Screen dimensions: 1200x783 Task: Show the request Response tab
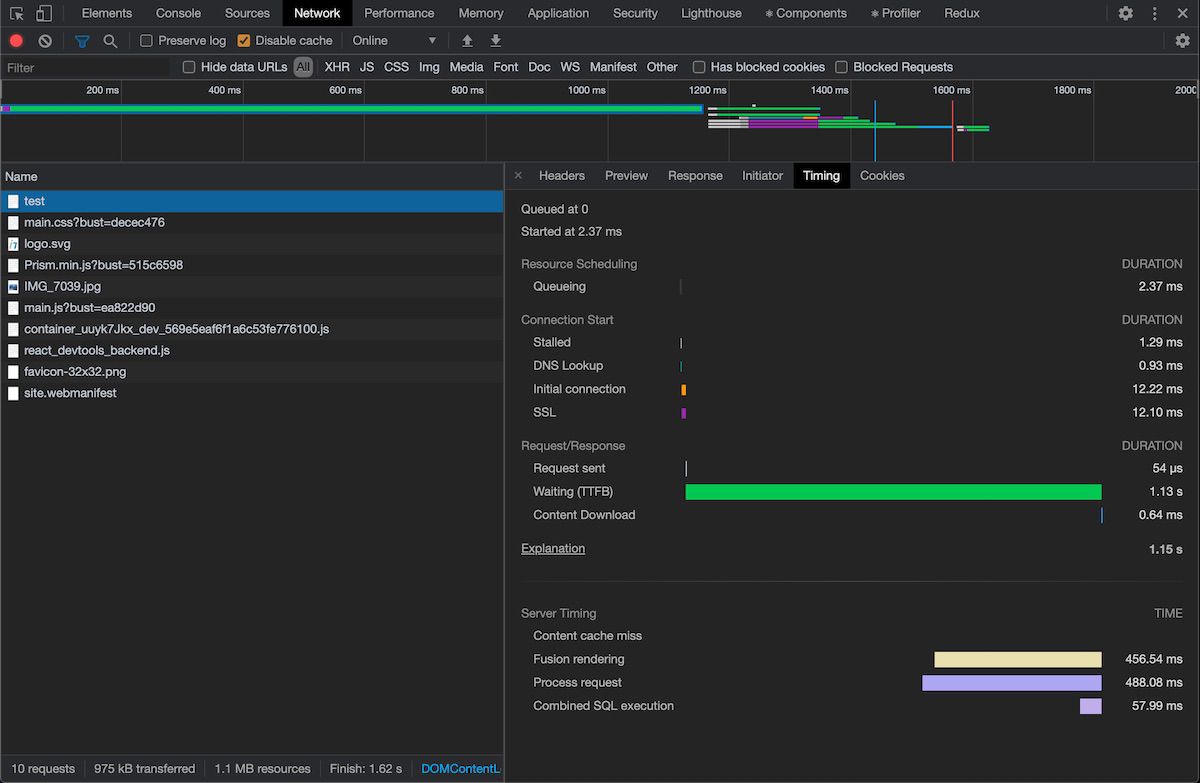point(695,175)
